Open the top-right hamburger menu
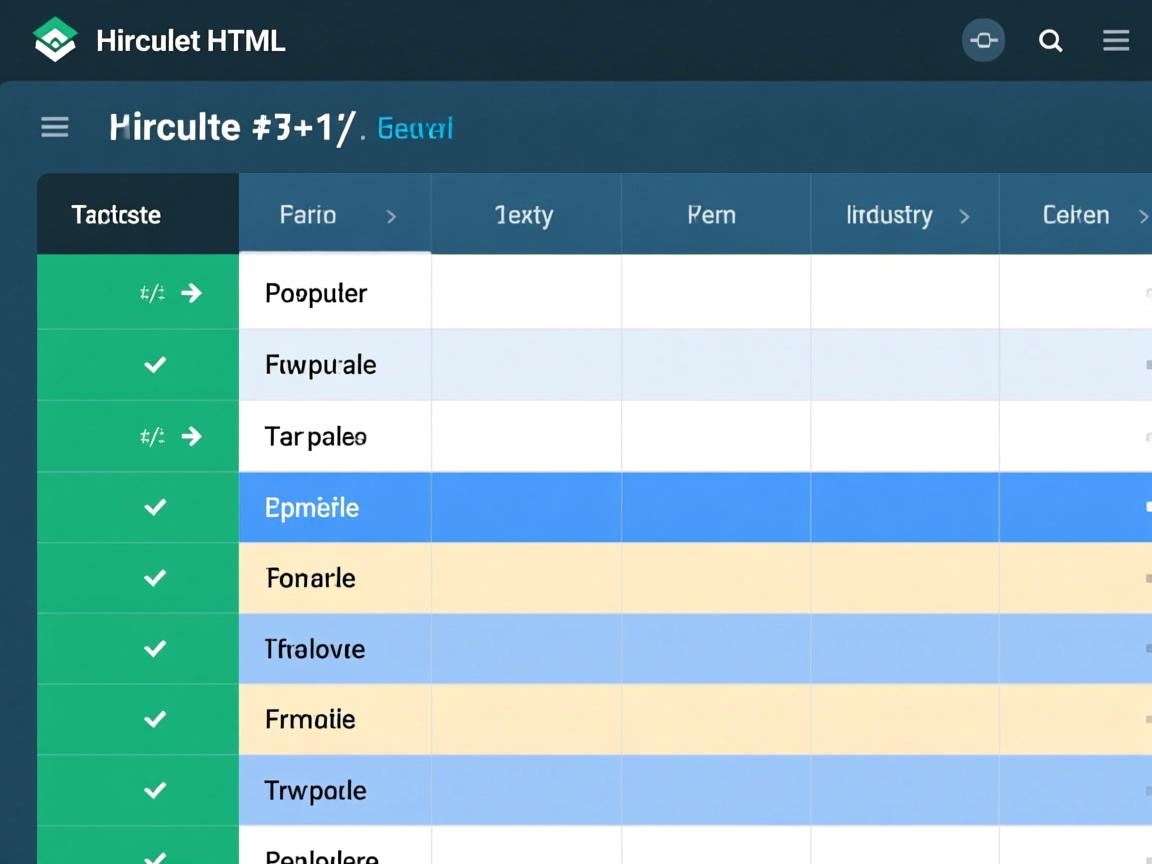The image size is (1152, 864). click(1116, 40)
